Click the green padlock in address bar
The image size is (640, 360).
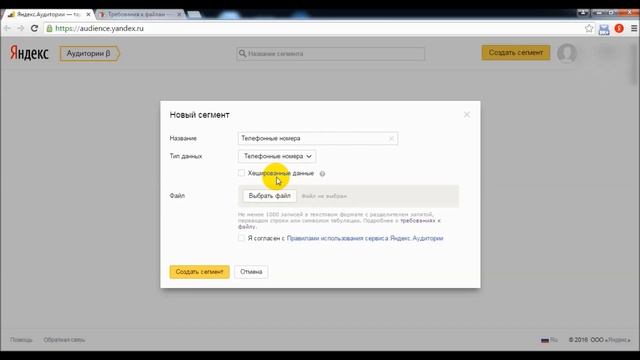pyautogui.click(x=49, y=28)
